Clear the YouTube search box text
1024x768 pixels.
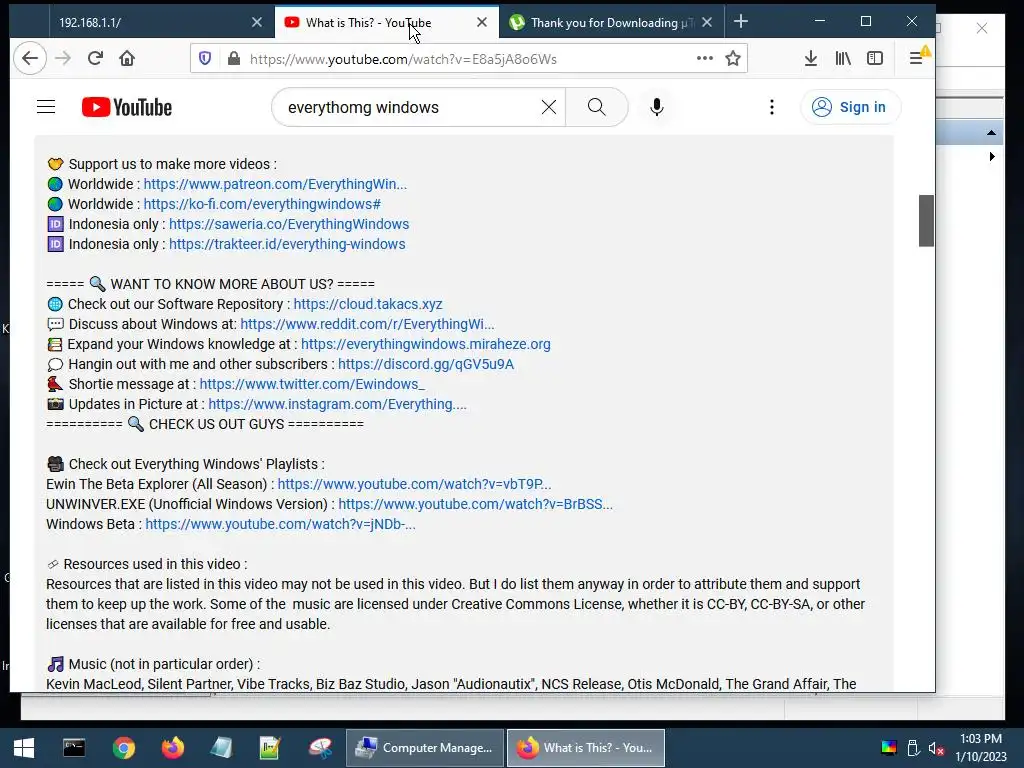point(549,107)
